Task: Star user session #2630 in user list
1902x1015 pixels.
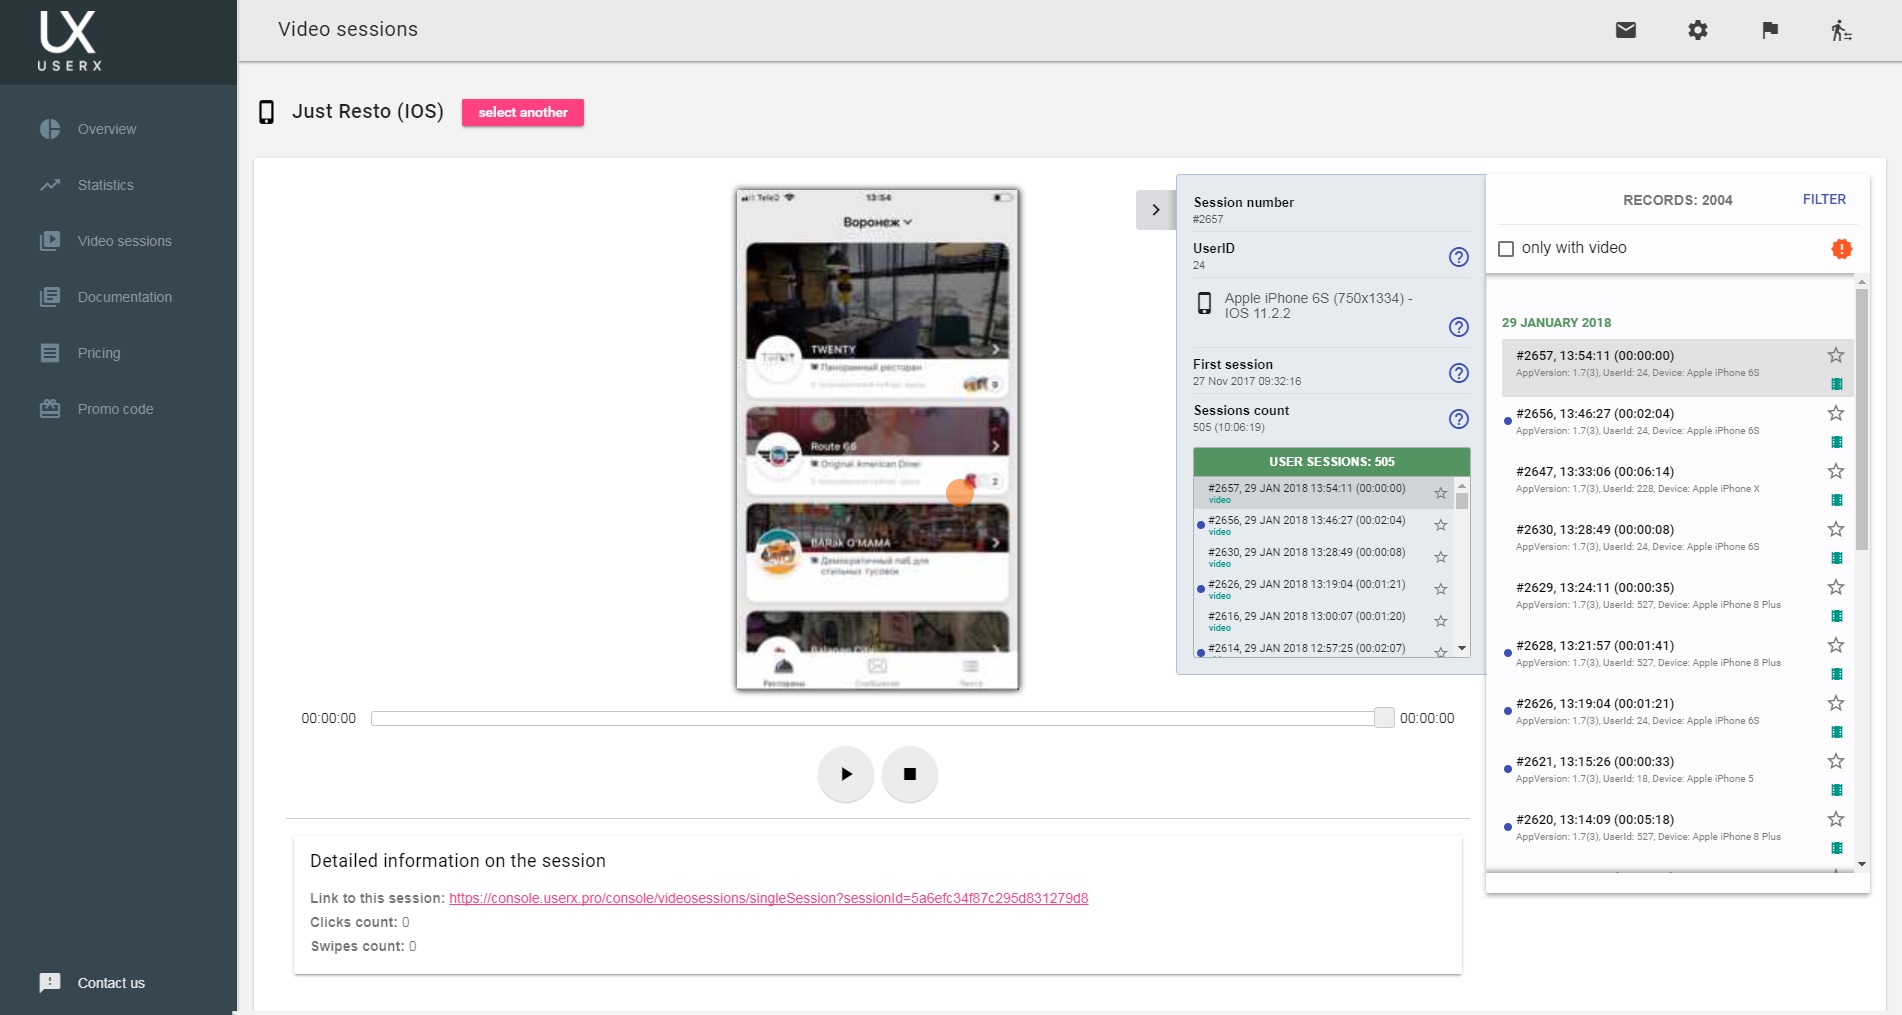Action: point(1441,557)
